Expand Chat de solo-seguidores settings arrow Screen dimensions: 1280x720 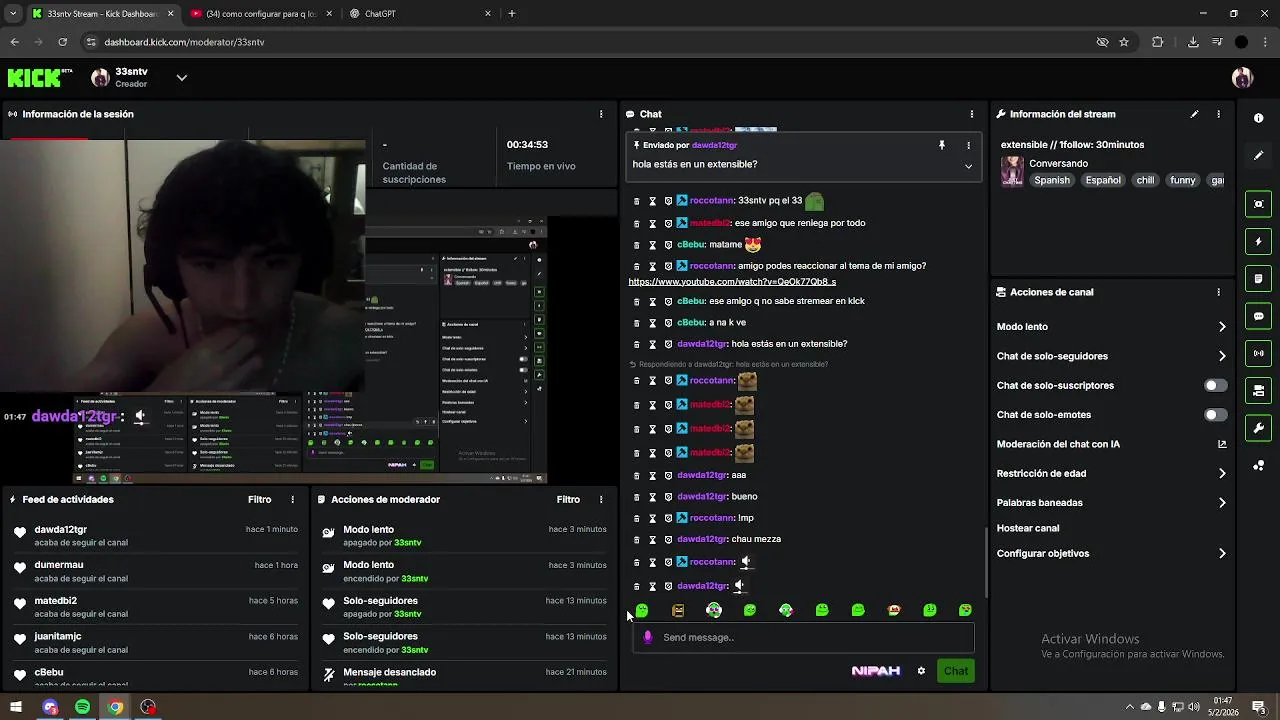[1222, 356]
